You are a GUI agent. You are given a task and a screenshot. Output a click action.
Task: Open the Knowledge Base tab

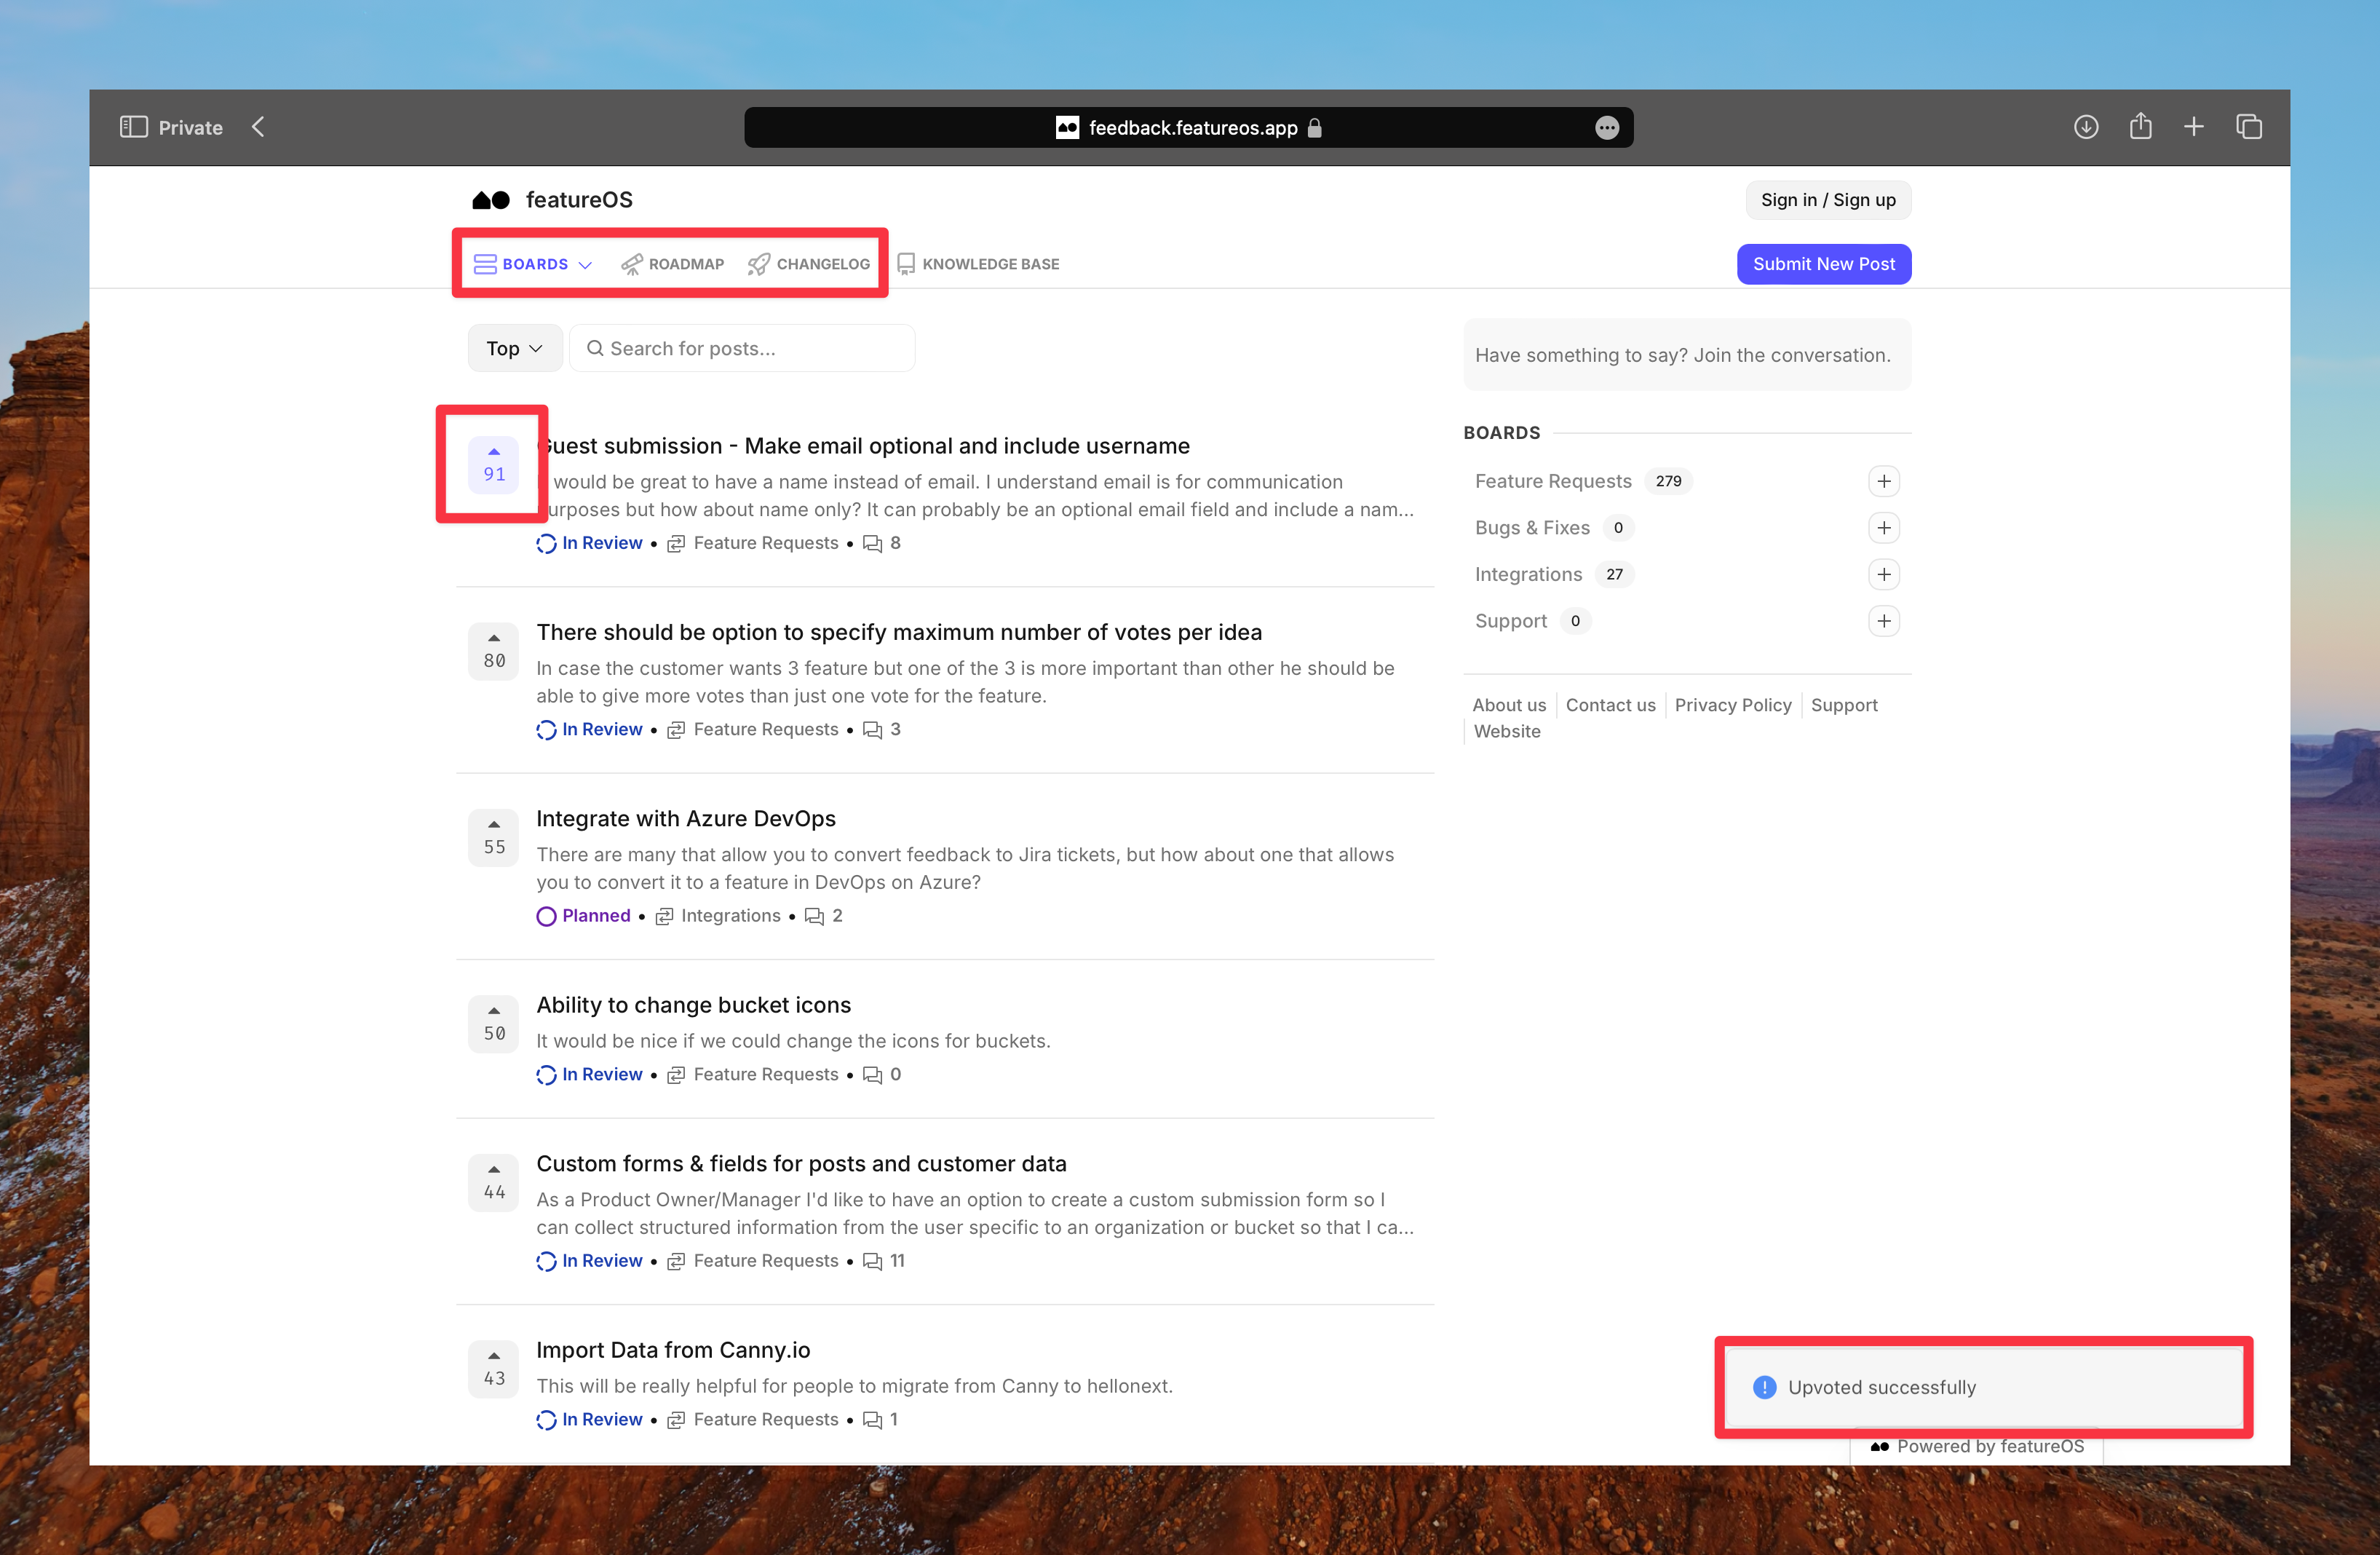point(978,264)
